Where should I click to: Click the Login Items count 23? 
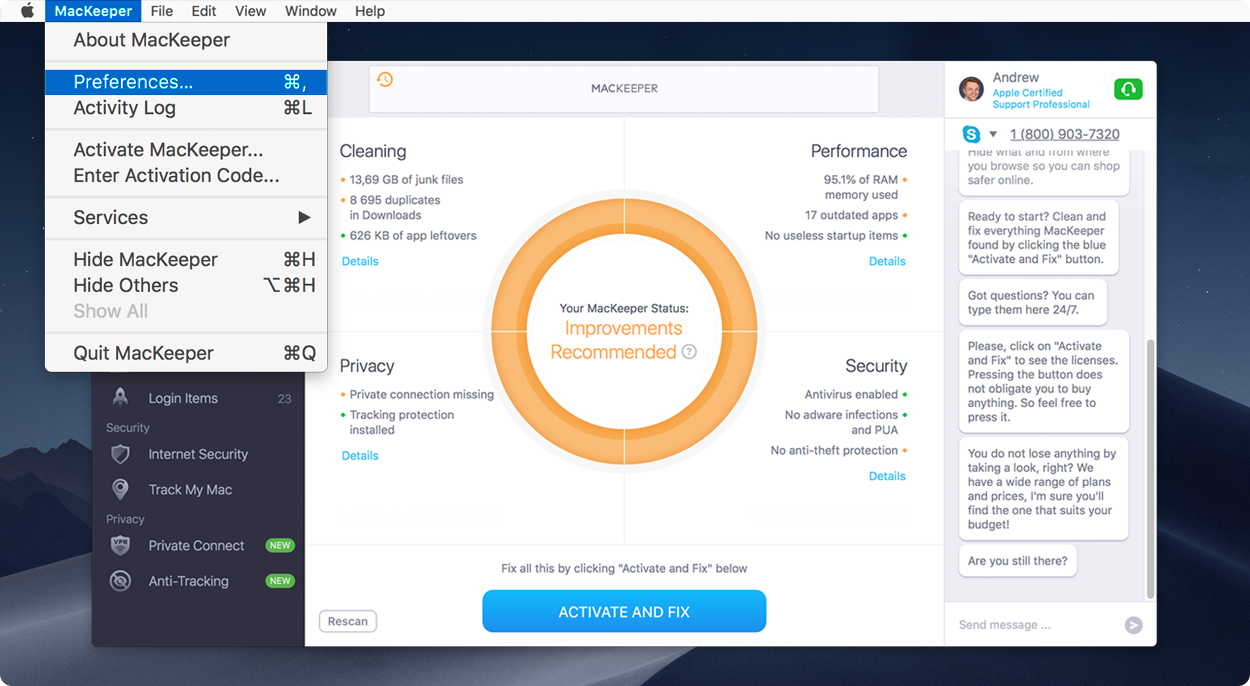(x=284, y=398)
